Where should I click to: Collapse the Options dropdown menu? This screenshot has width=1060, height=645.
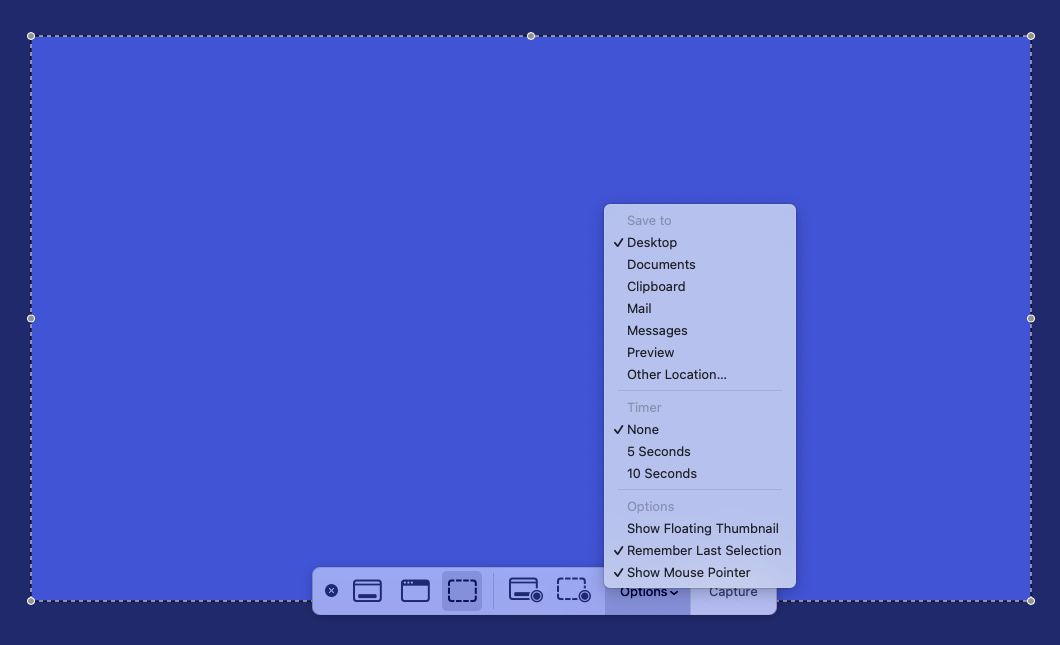(647, 593)
